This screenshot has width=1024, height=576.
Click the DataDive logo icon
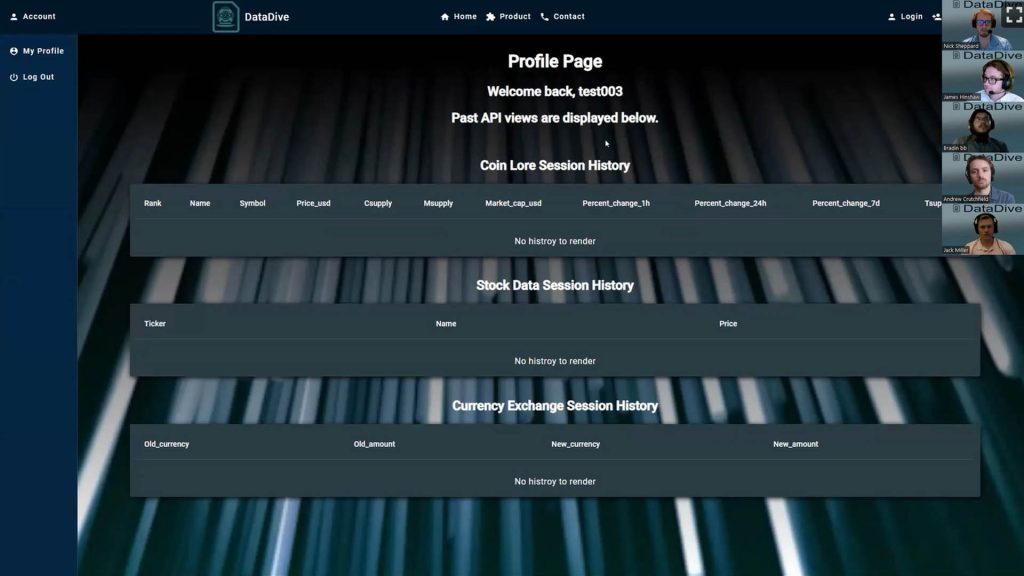pyautogui.click(x=226, y=17)
